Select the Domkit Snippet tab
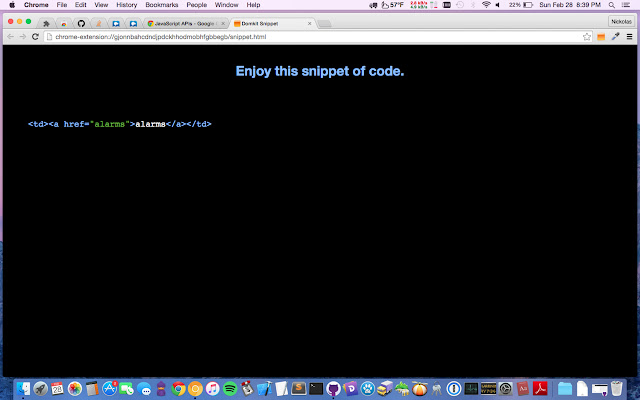Viewport: 640px width, 400px height. (x=269, y=24)
